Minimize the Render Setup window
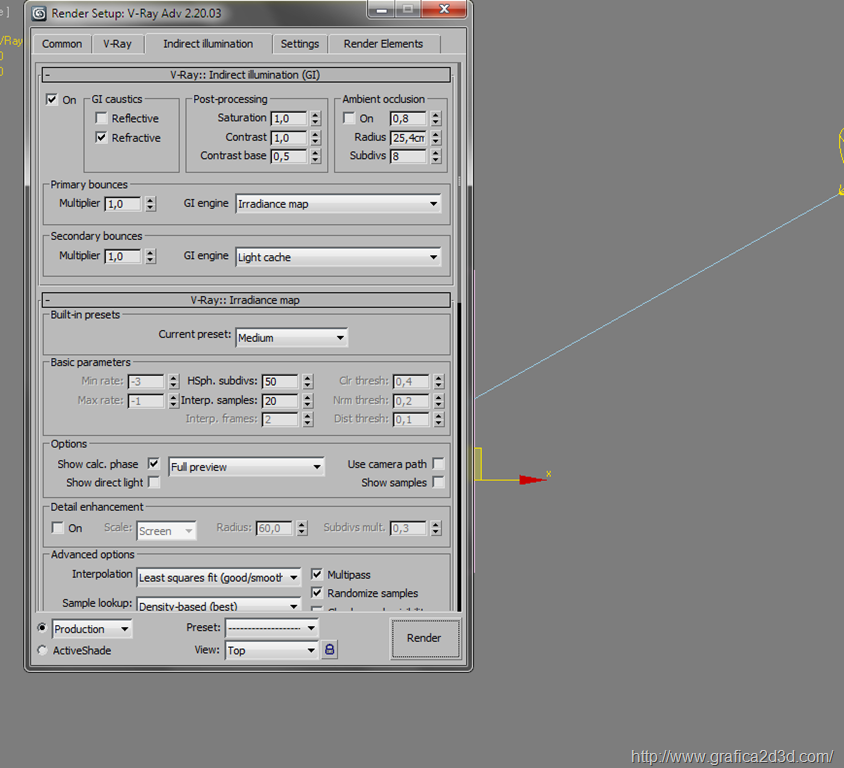 click(382, 9)
